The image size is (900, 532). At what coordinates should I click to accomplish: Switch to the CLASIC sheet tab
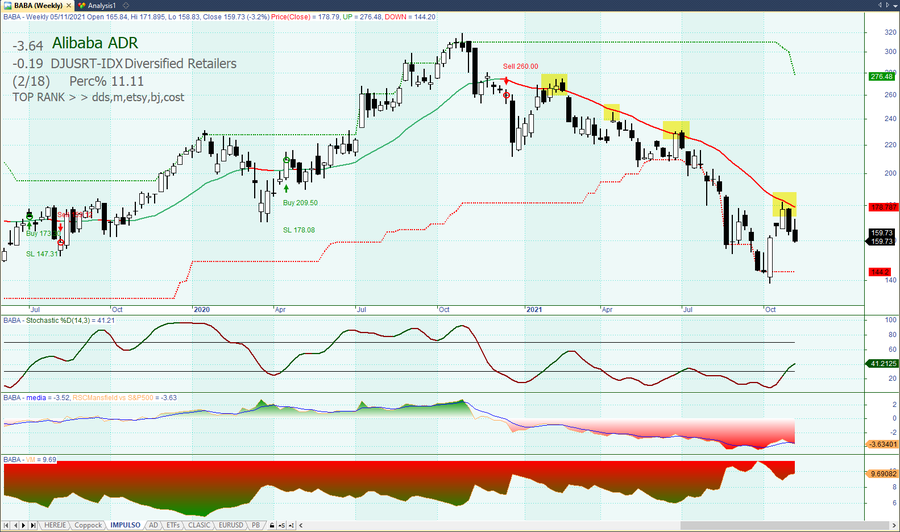click(x=199, y=525)
